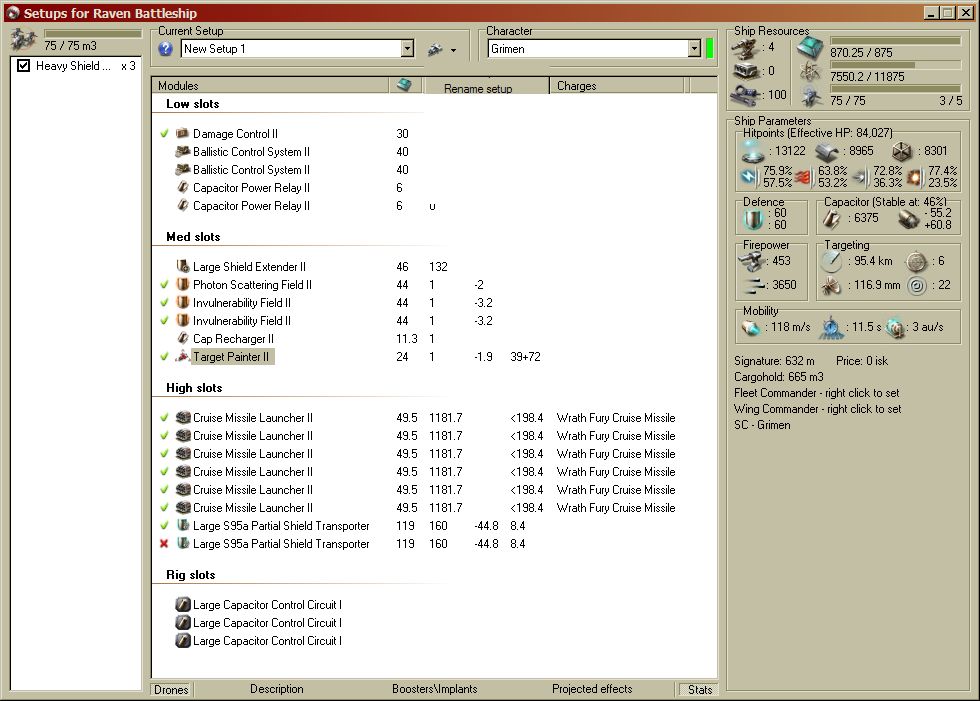Image resolution: width=980 pixels, height=701 pixels.
Task: Click the Firepower turret icon showing 453
Action: pos(752,261)
